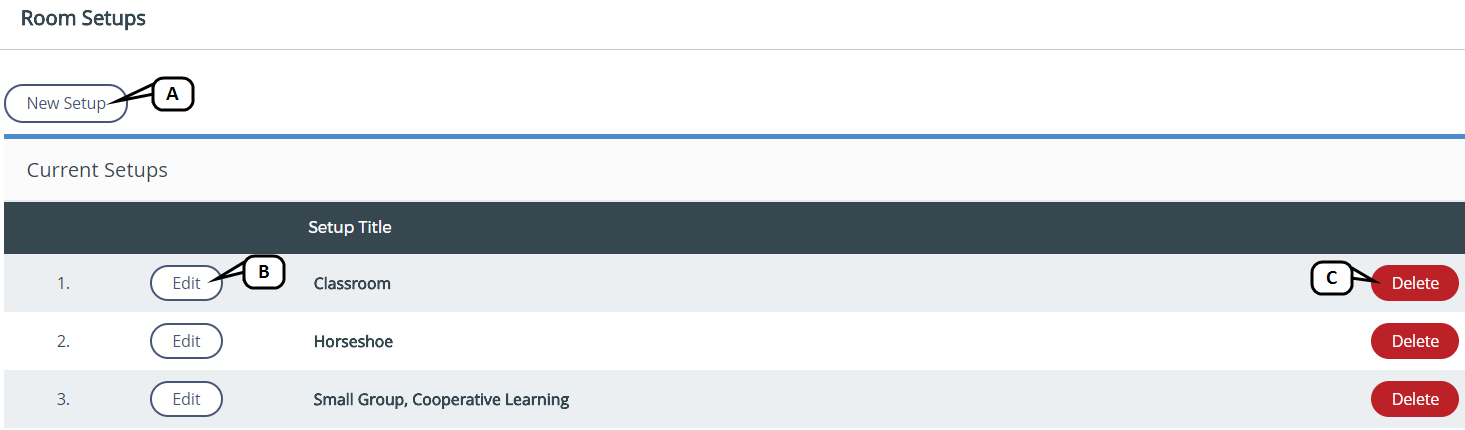
Task: Select the Horseshoe setup title
Action: [353, 342]
